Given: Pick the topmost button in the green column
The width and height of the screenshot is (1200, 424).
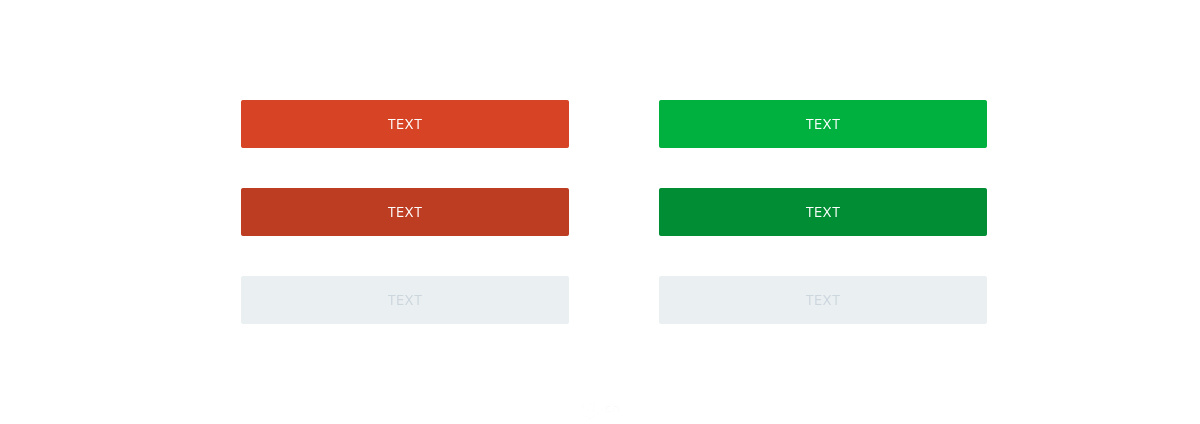Looking at the screenshot, I should 823,124.
